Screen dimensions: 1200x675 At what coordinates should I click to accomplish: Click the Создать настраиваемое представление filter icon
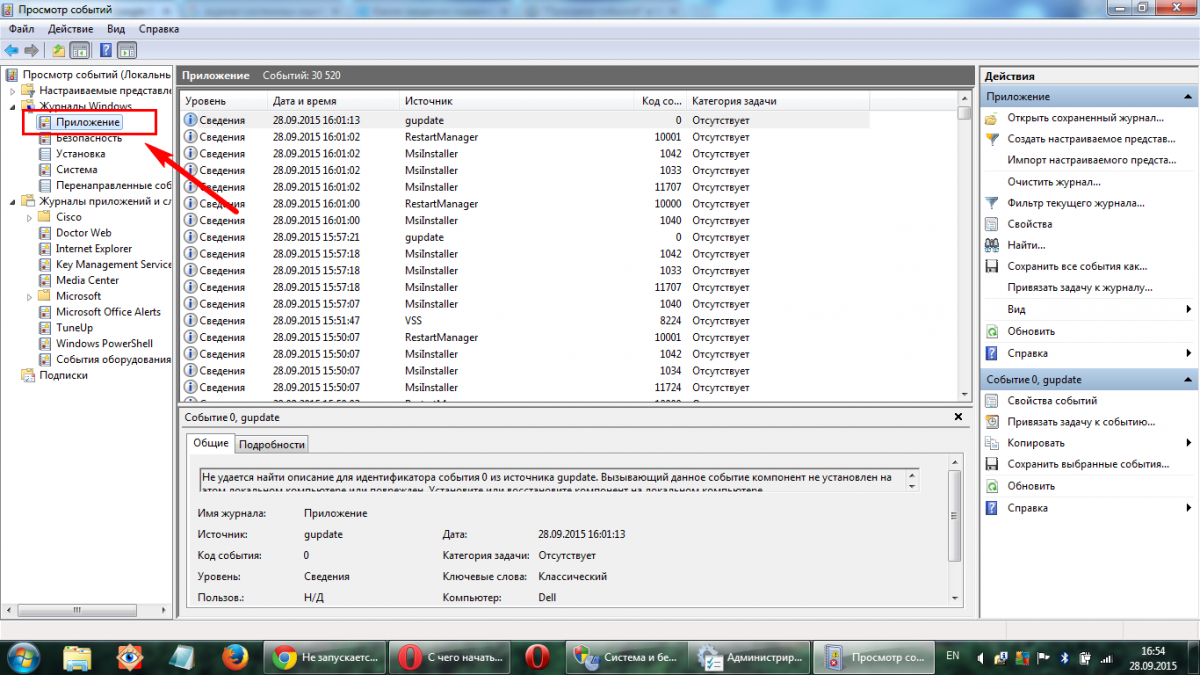(992, 139)
